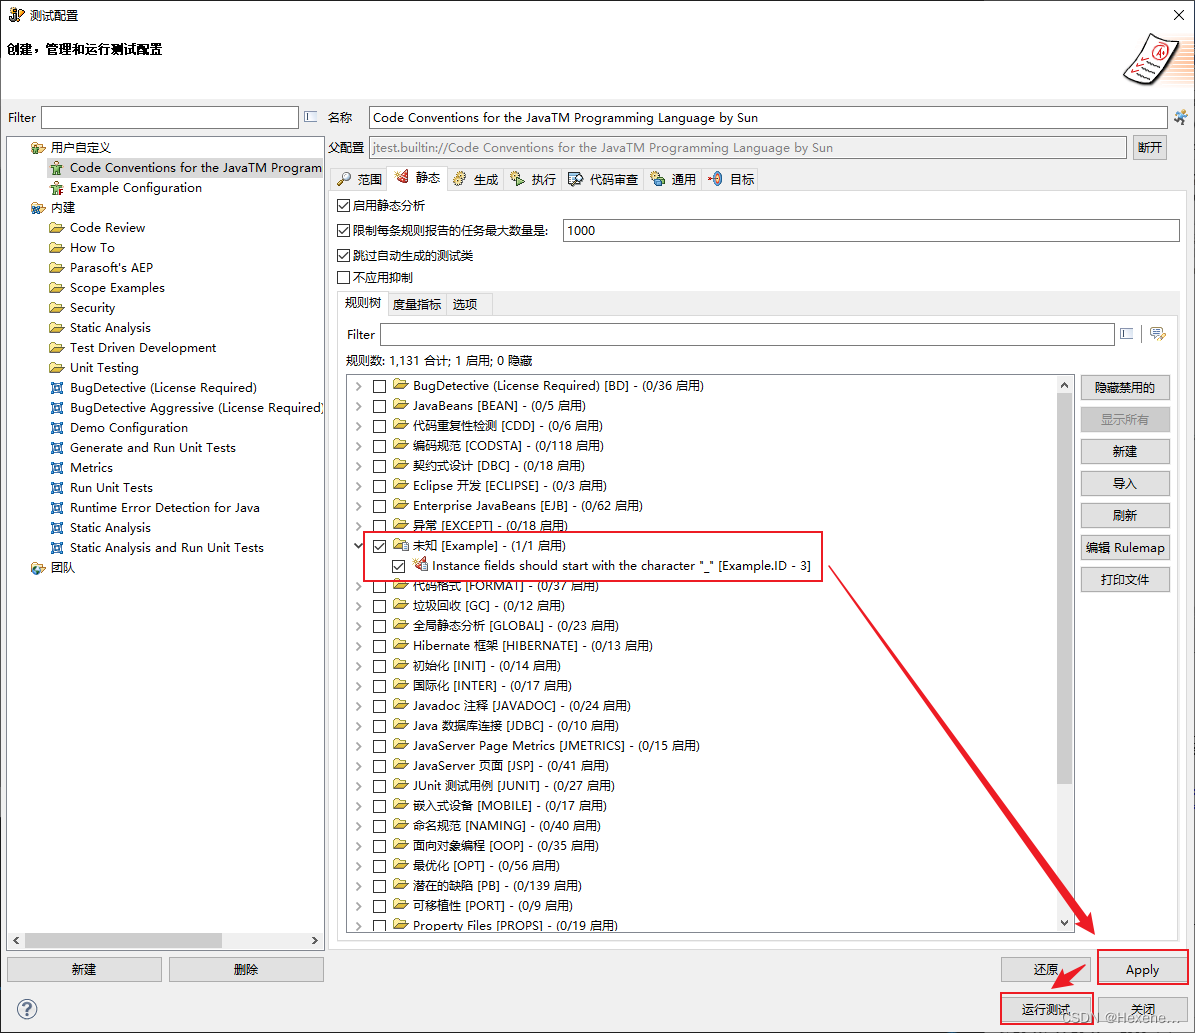
Task: Click the Apply button
Action: click(1142, 969)
